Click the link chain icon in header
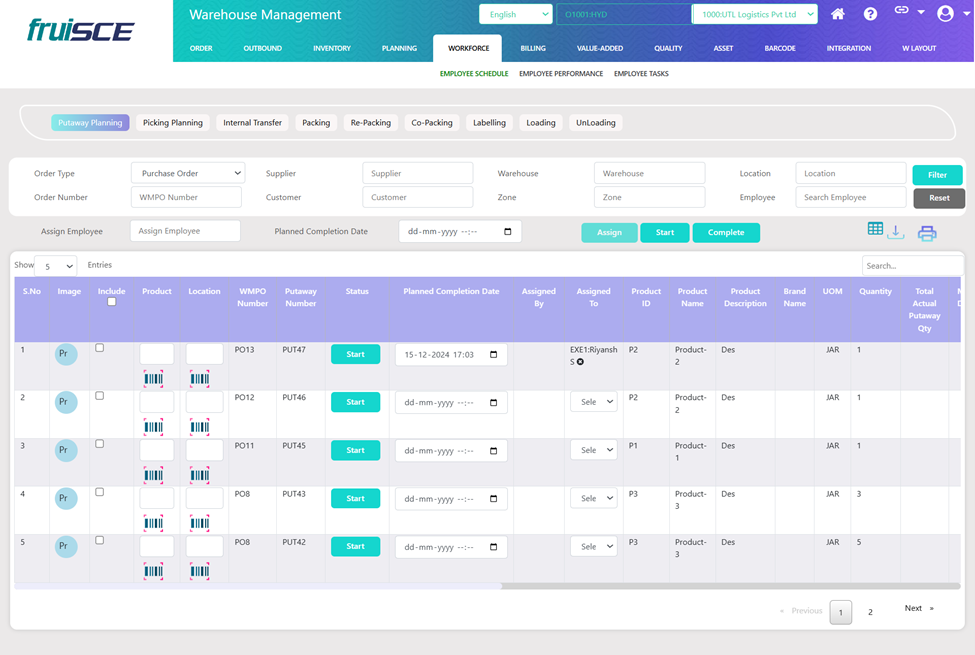Image resolution: width=975 pixels, height=655 pixels. click(x=901, y=11)
